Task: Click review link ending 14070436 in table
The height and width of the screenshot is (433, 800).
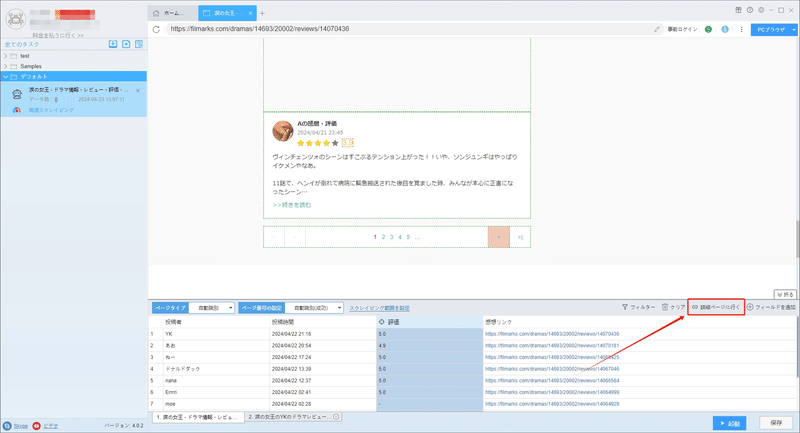Action: point(552,334)
